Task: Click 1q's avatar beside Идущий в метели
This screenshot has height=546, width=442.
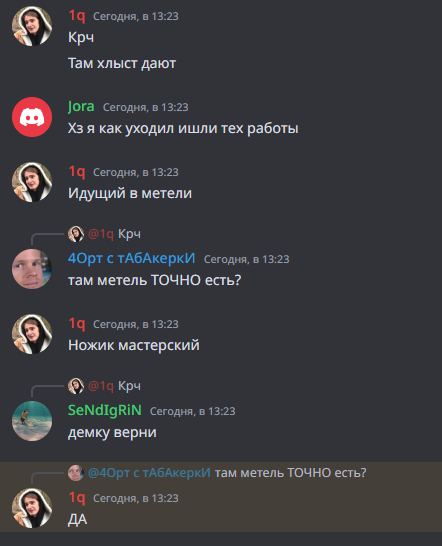Action: point(32,182)
